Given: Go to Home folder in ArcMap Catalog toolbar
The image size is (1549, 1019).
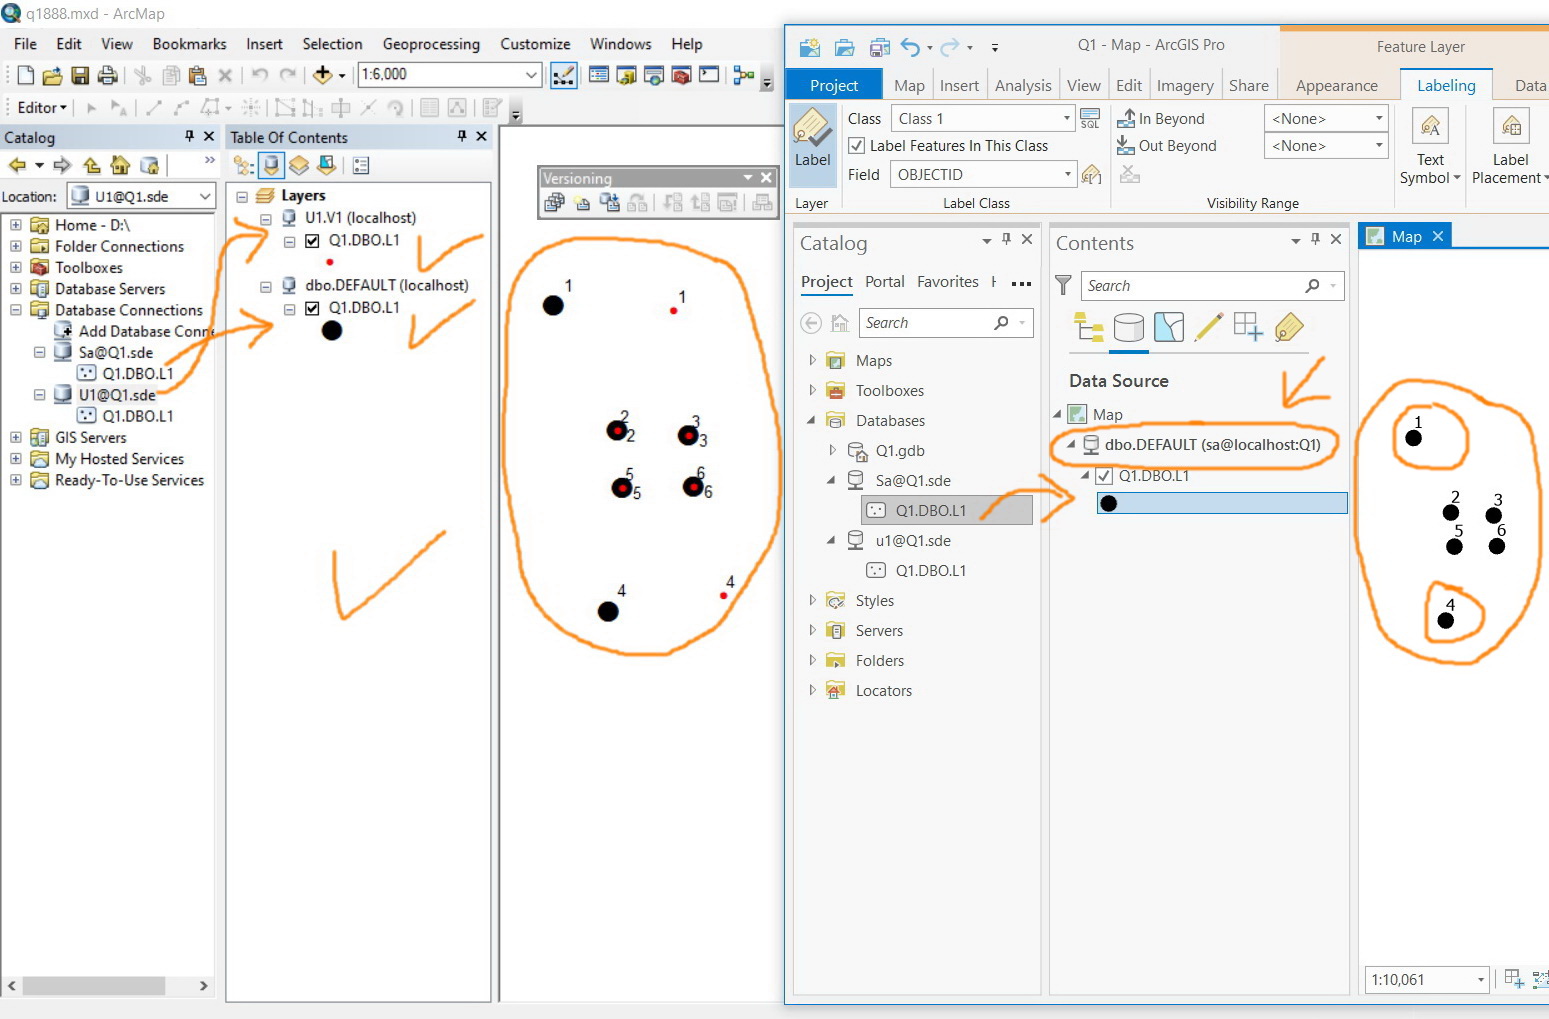Looking at the screenshot, I should click(120, 165).
